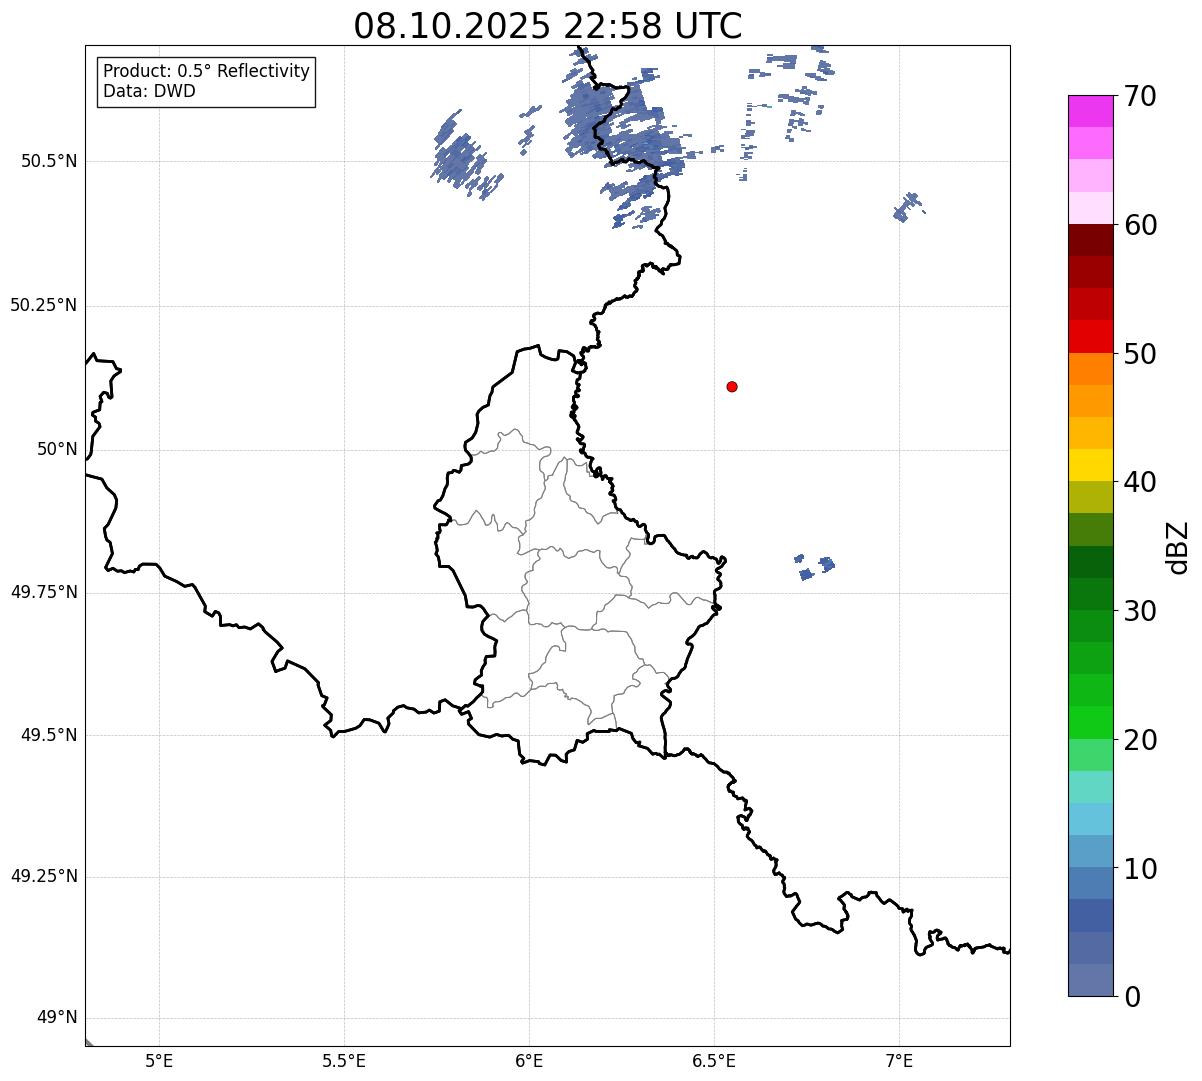Click the colorbar tick value 60

pos(1140,225)
